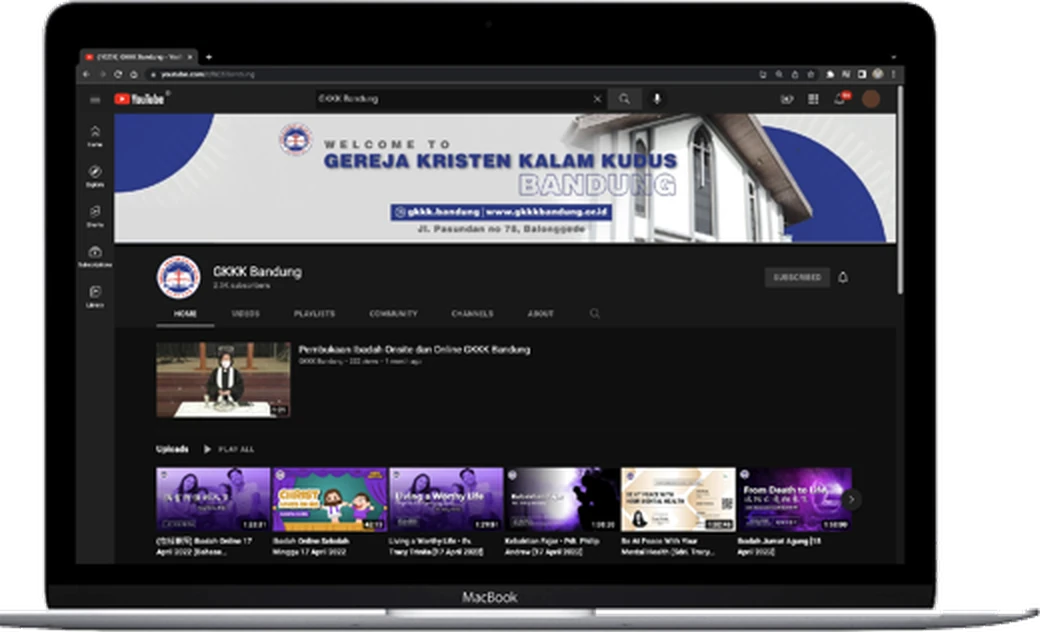Open the YouTube apps grid icon
This screenshot has height=632, width=1040.
813,99
